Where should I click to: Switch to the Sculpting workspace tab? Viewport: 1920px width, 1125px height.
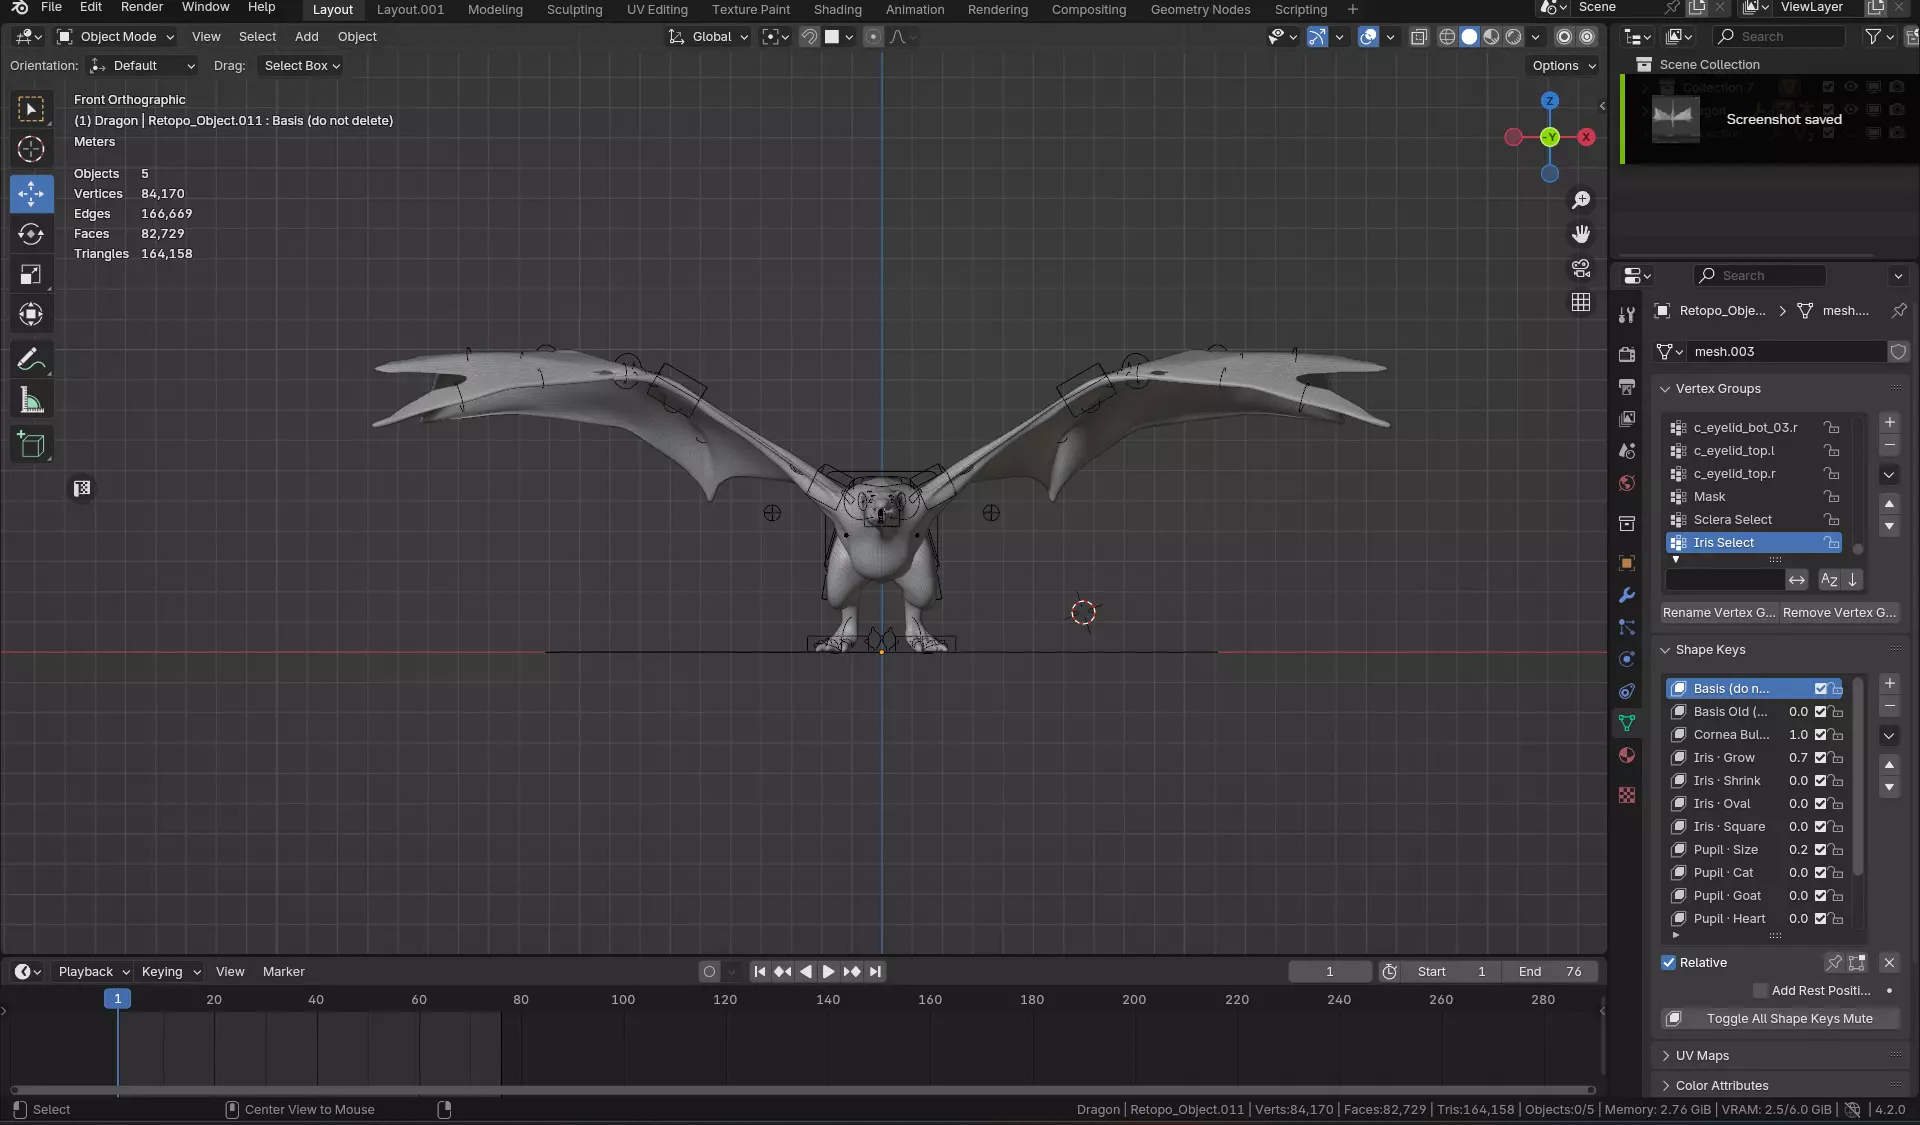[x=574, y=10]
